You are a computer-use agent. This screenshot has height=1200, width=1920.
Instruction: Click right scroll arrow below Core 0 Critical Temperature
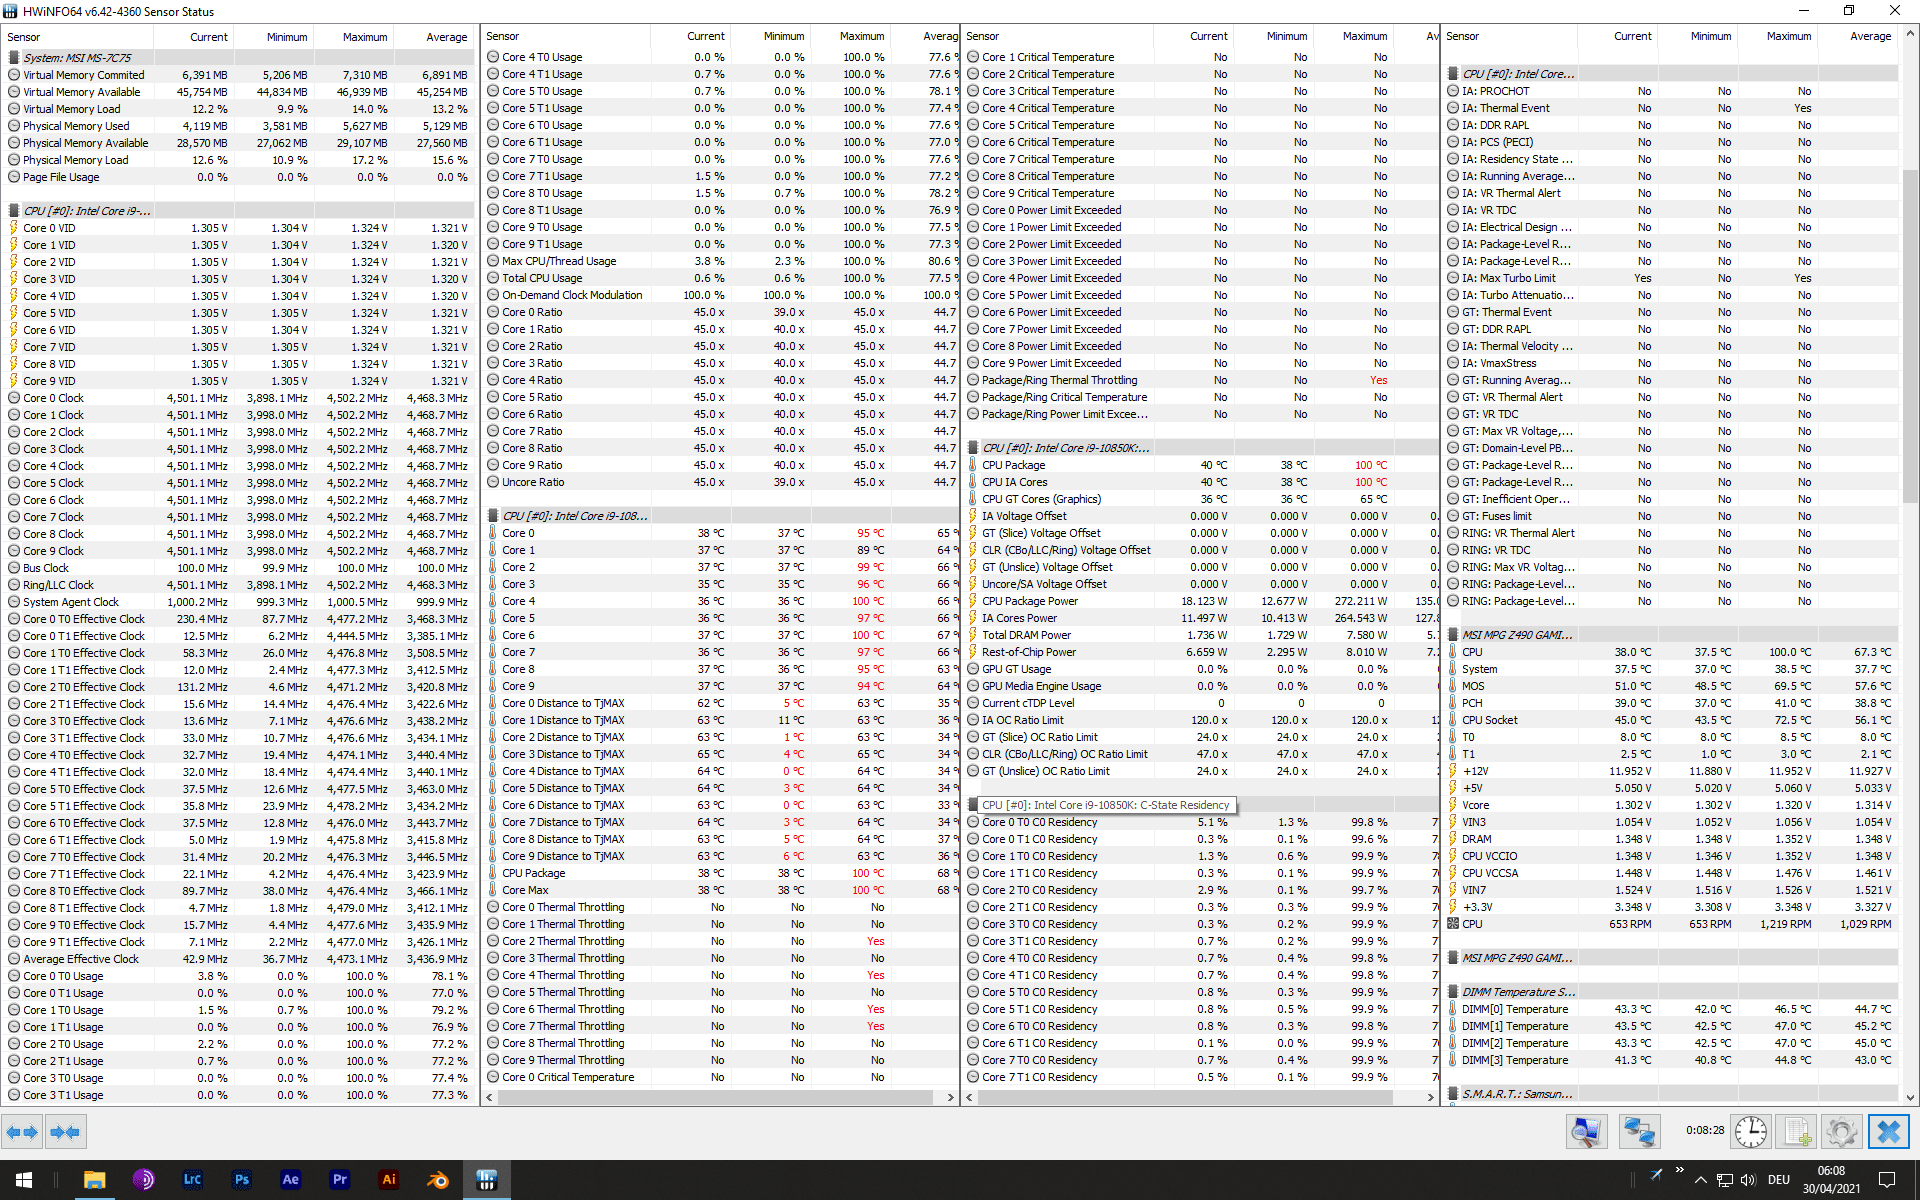click(x=951, y=1097)
